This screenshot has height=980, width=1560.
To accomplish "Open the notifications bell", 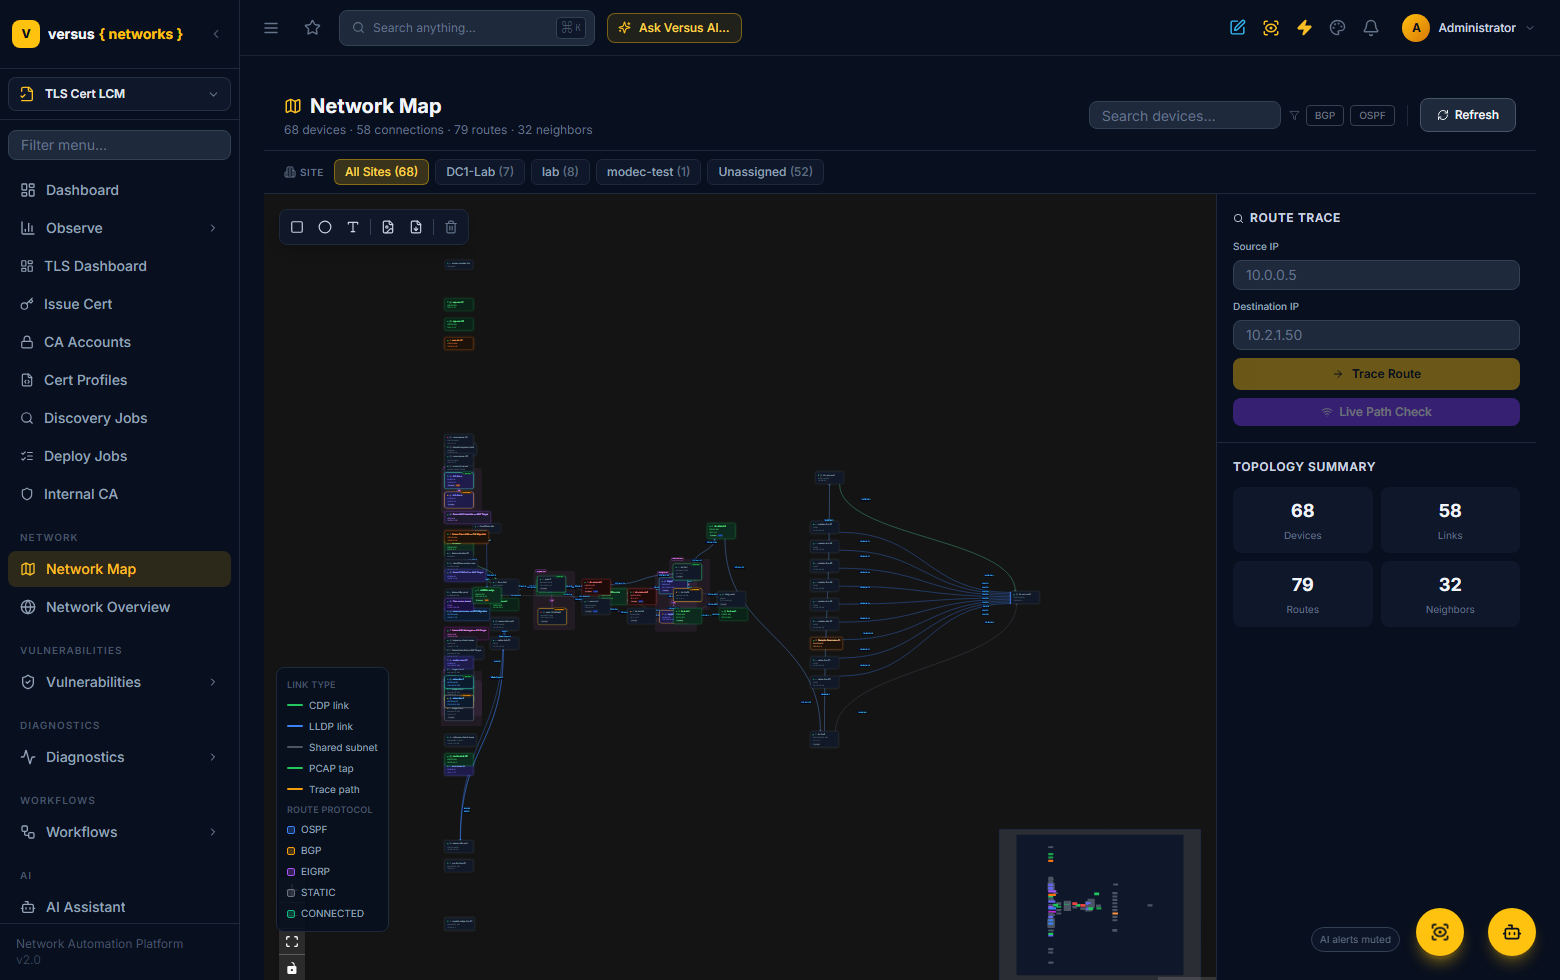I will 1371,28.
